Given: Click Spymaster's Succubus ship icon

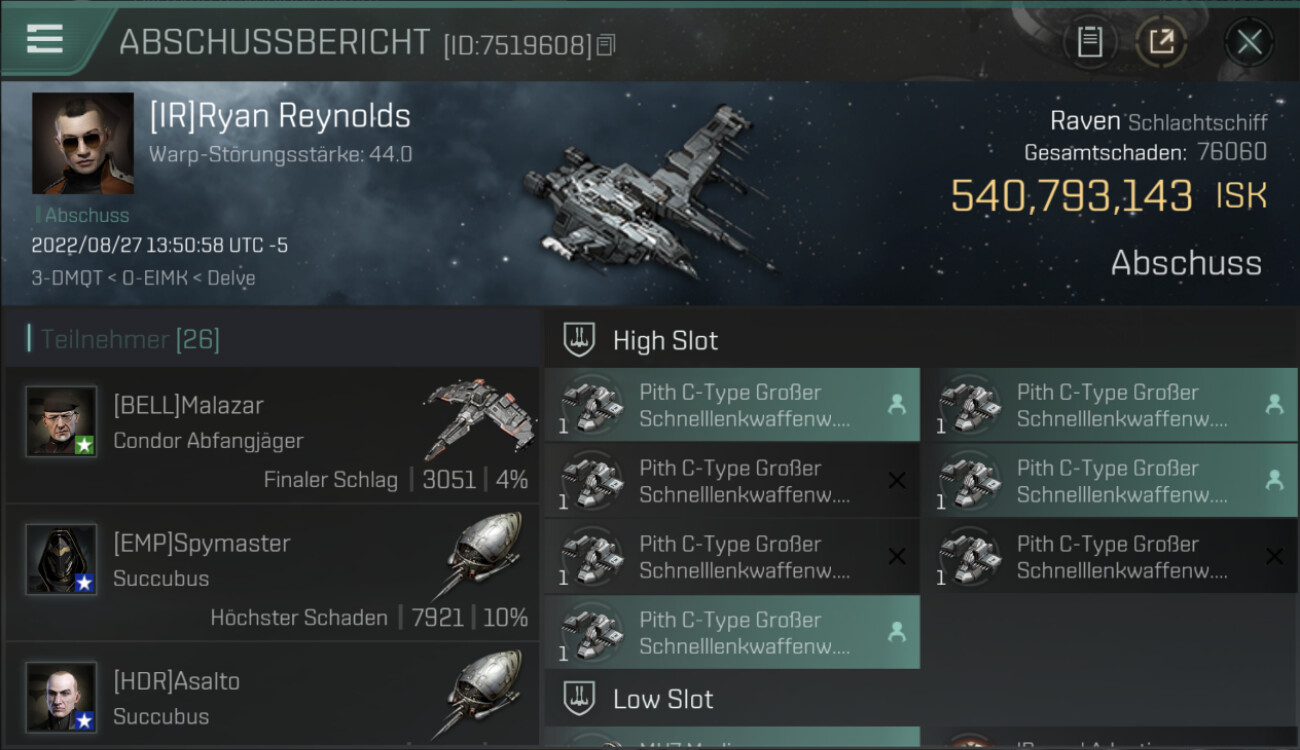Looking at the screenshot, I should (485, 555).
